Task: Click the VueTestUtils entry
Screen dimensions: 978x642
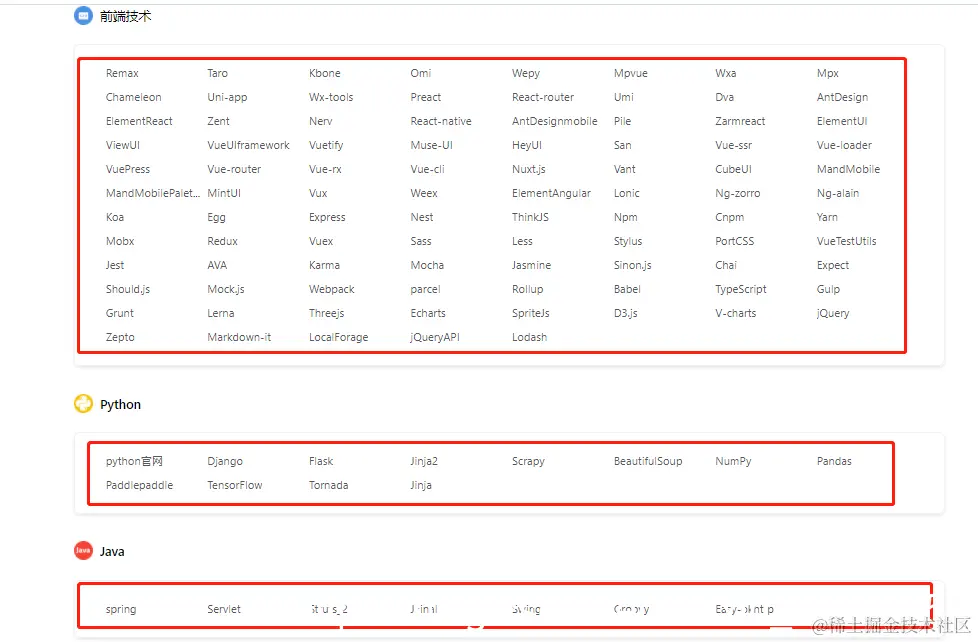Action: pyautogui.click(x=847, y=241)
